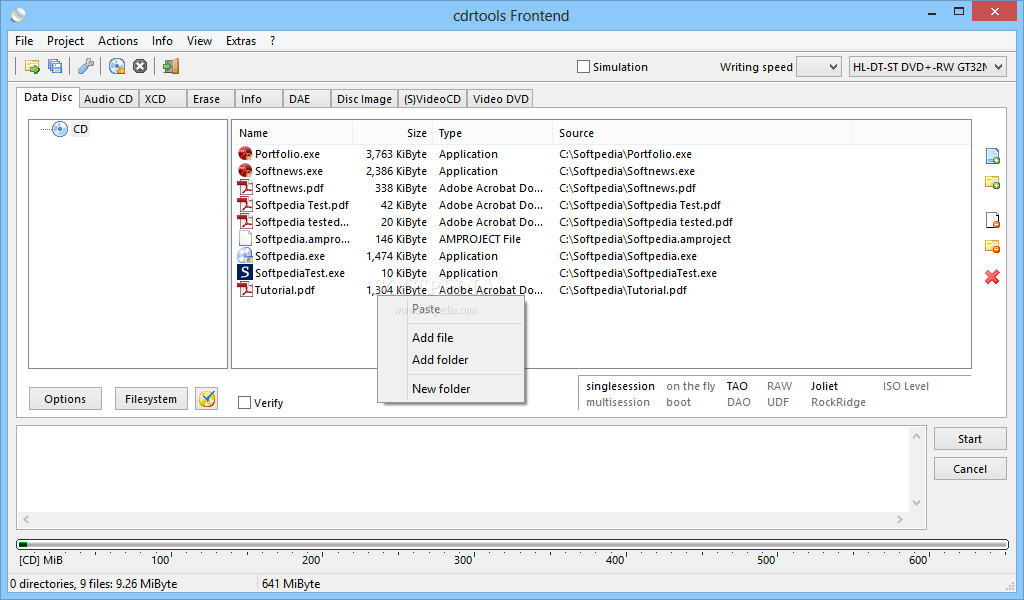Toggle the on the fly option
Screen dimensions: 1024x600
point(690,386)
